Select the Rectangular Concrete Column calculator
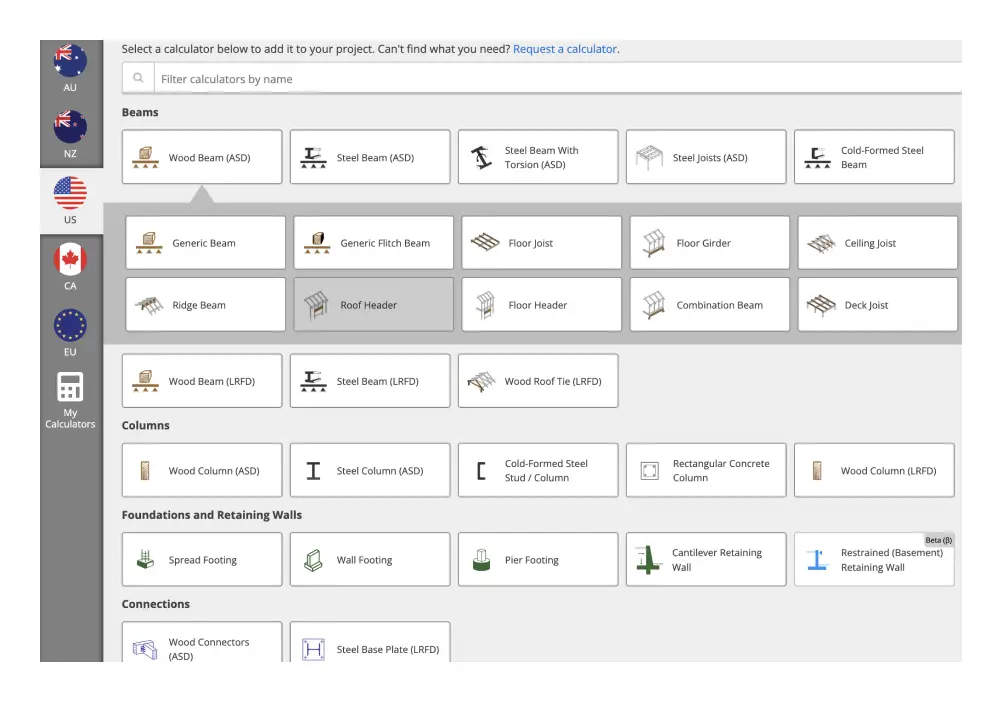Viewport: 1002px width, 702px height. tap(706, 471)
